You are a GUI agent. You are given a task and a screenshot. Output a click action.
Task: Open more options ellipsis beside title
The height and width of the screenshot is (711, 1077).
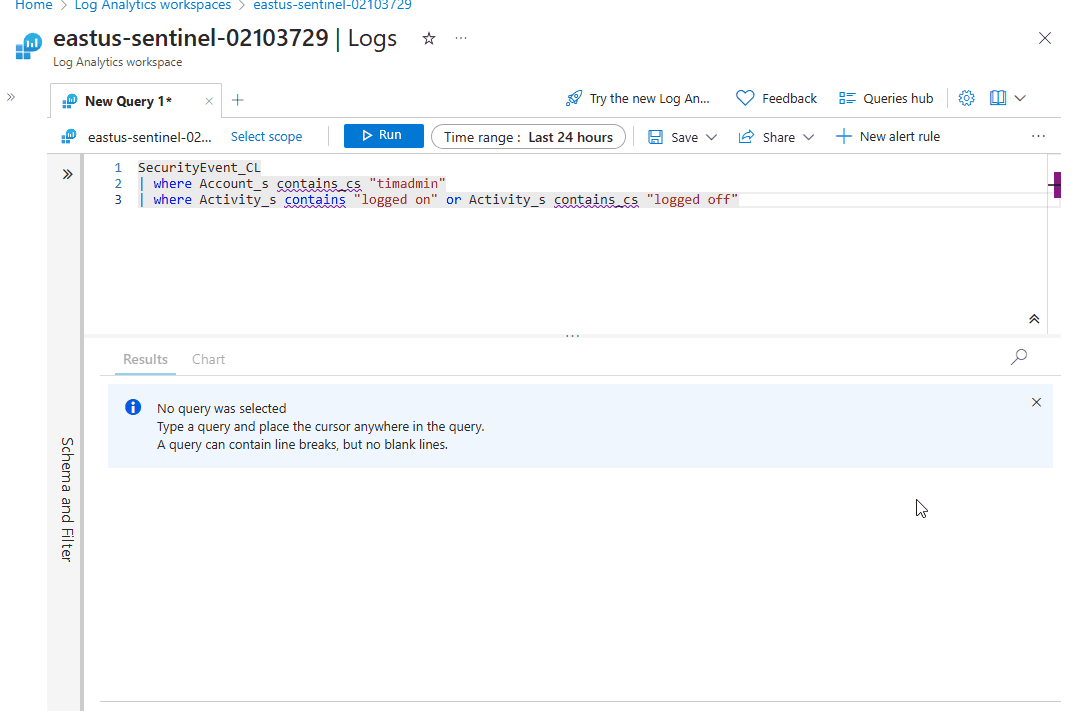click(x=461, y=38)
